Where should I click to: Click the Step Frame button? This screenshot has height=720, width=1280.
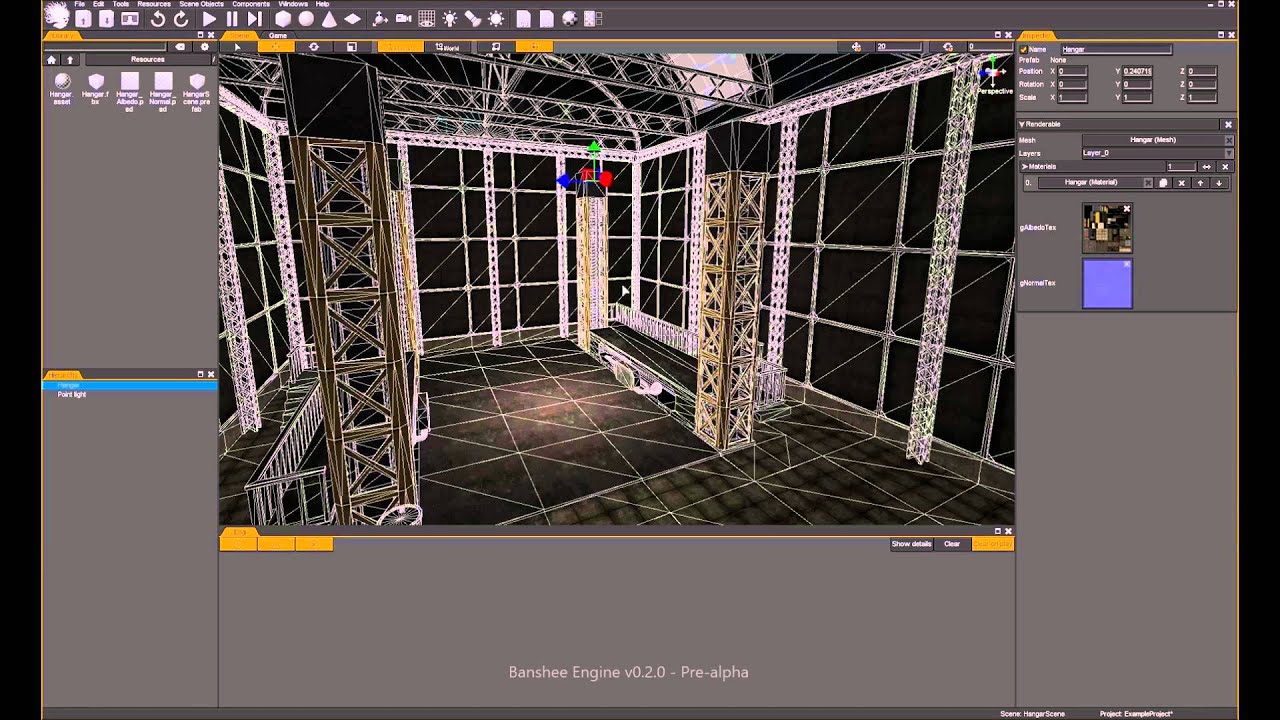point(255,18)
